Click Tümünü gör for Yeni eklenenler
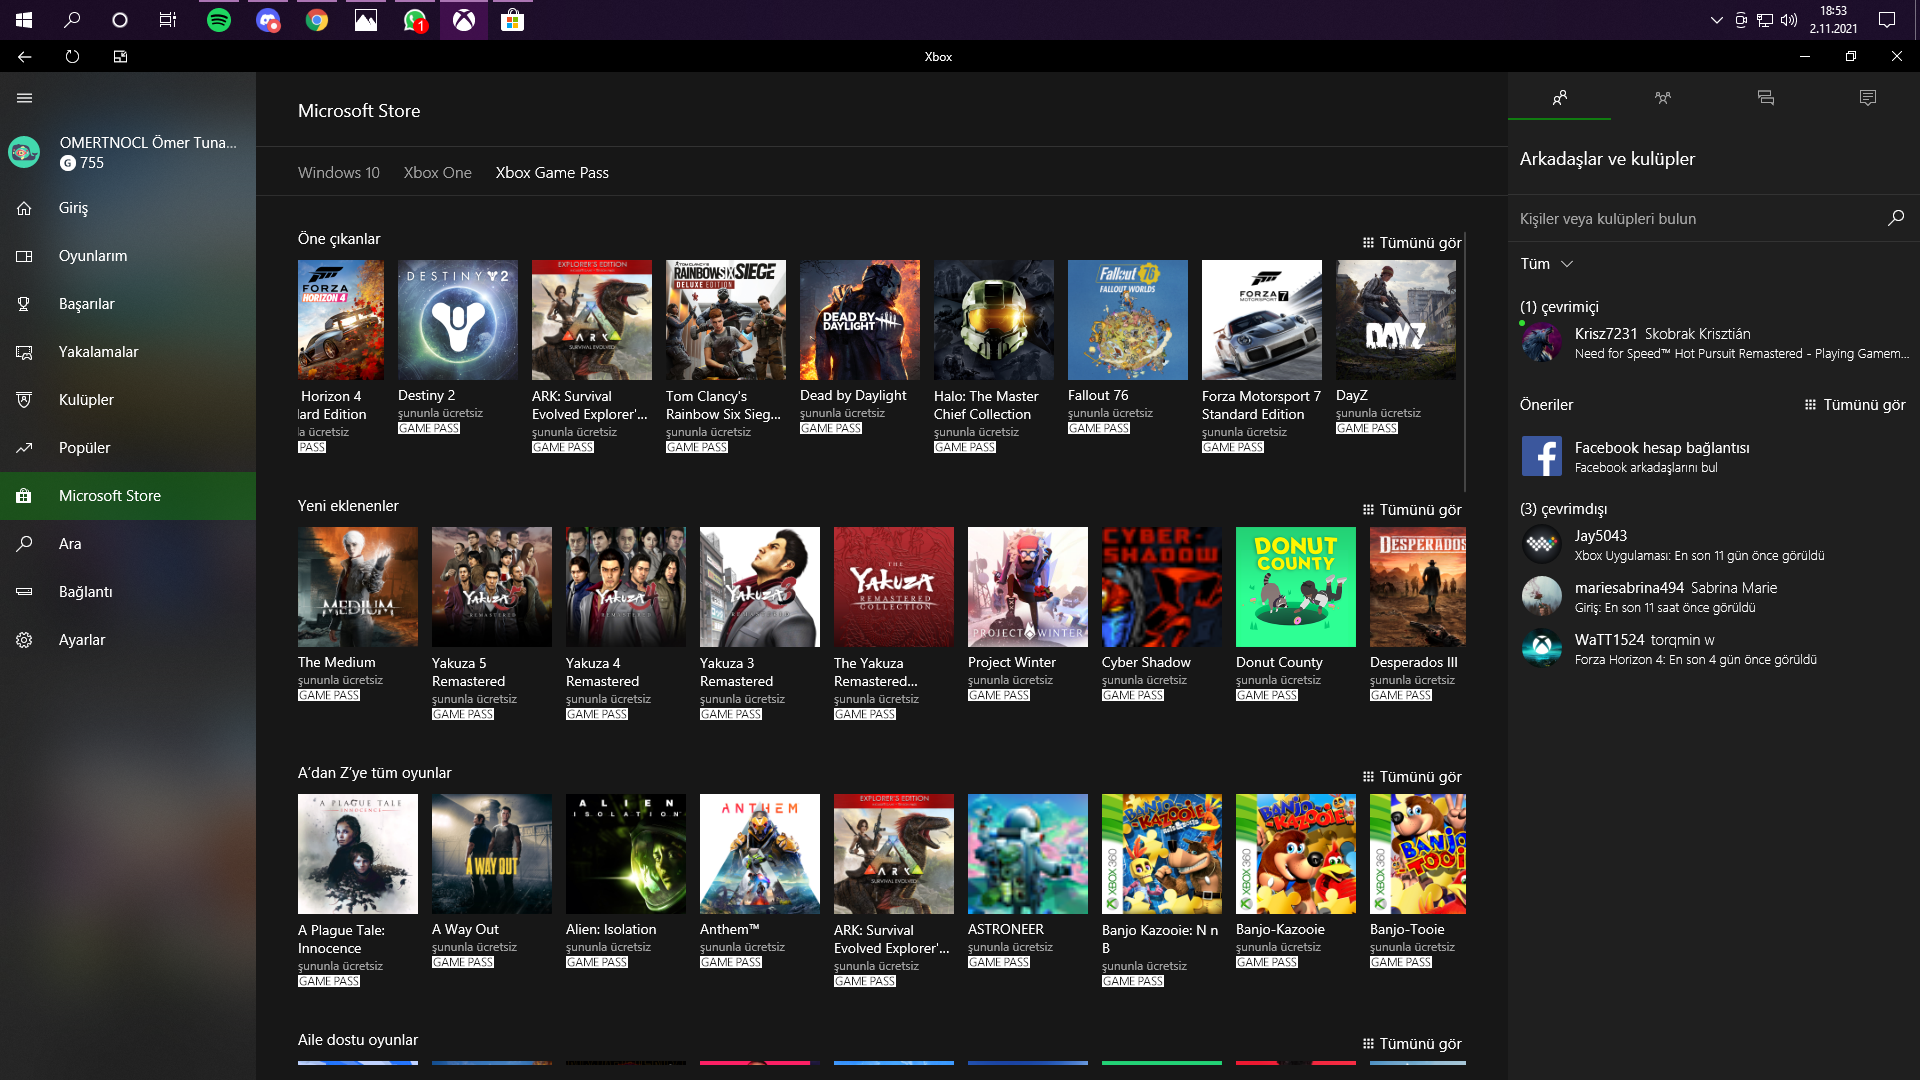 [x=1412, y=510]
